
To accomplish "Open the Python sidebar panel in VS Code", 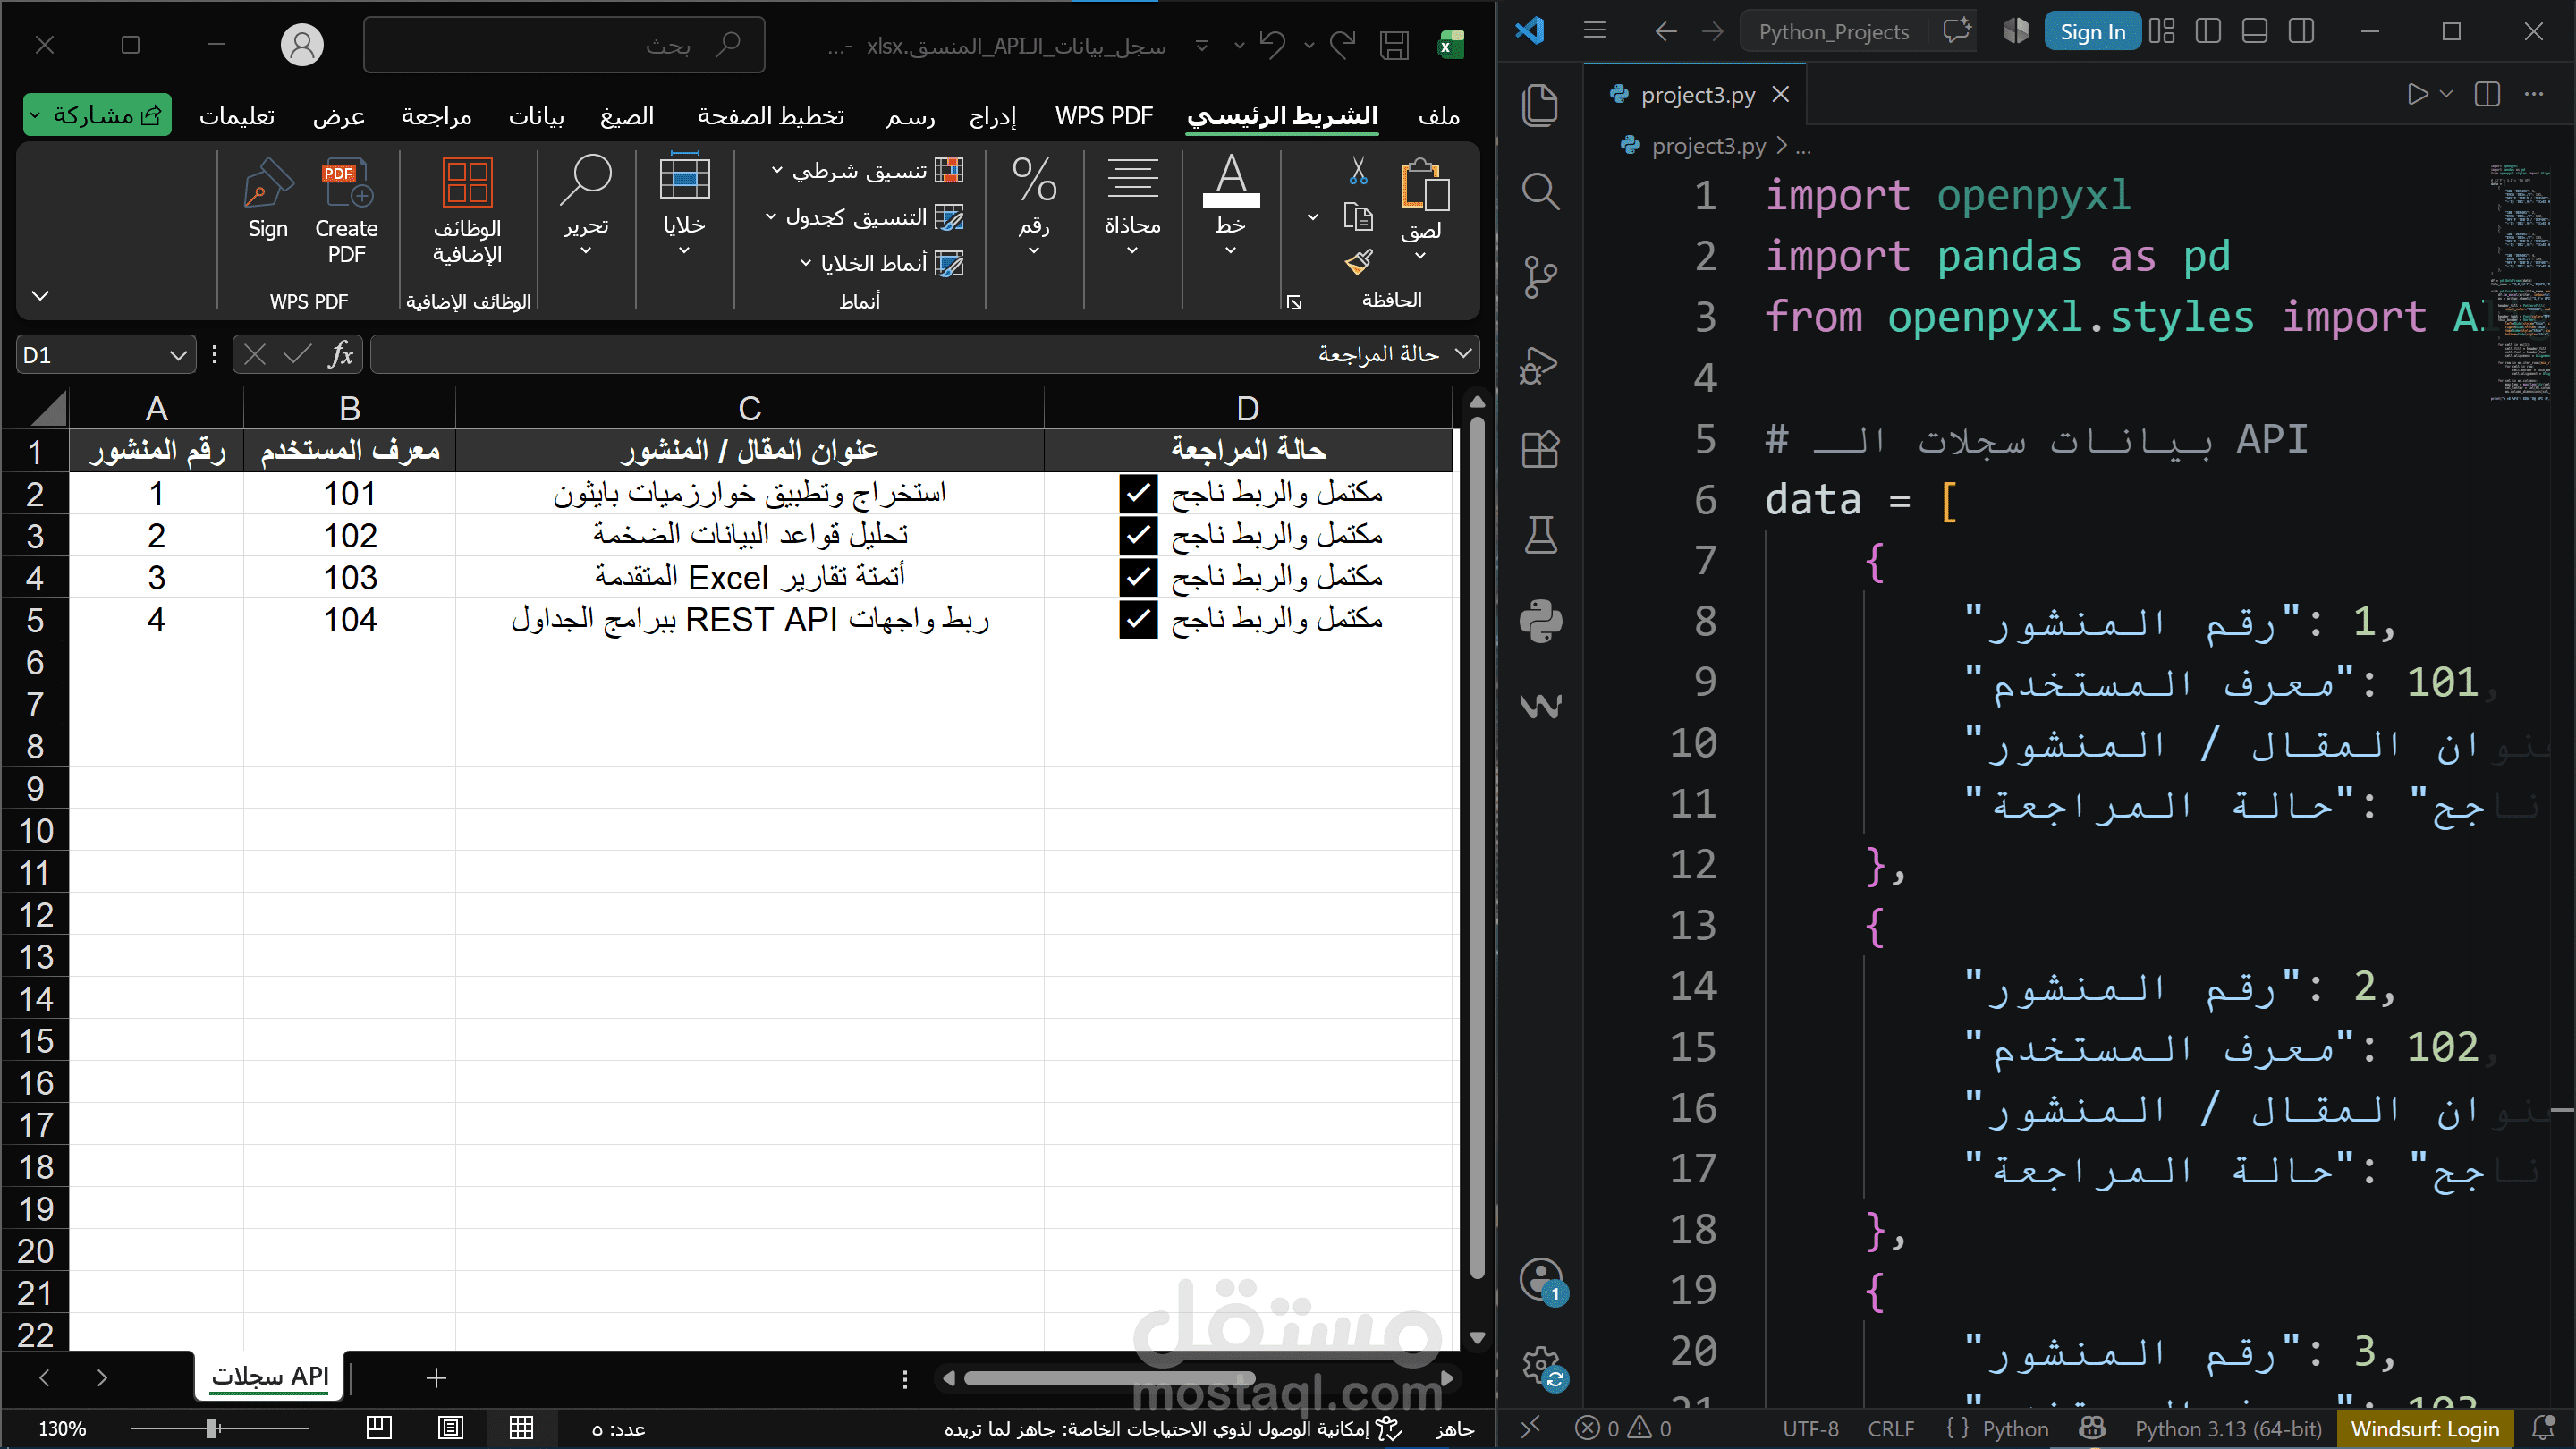I will 1540,621.
